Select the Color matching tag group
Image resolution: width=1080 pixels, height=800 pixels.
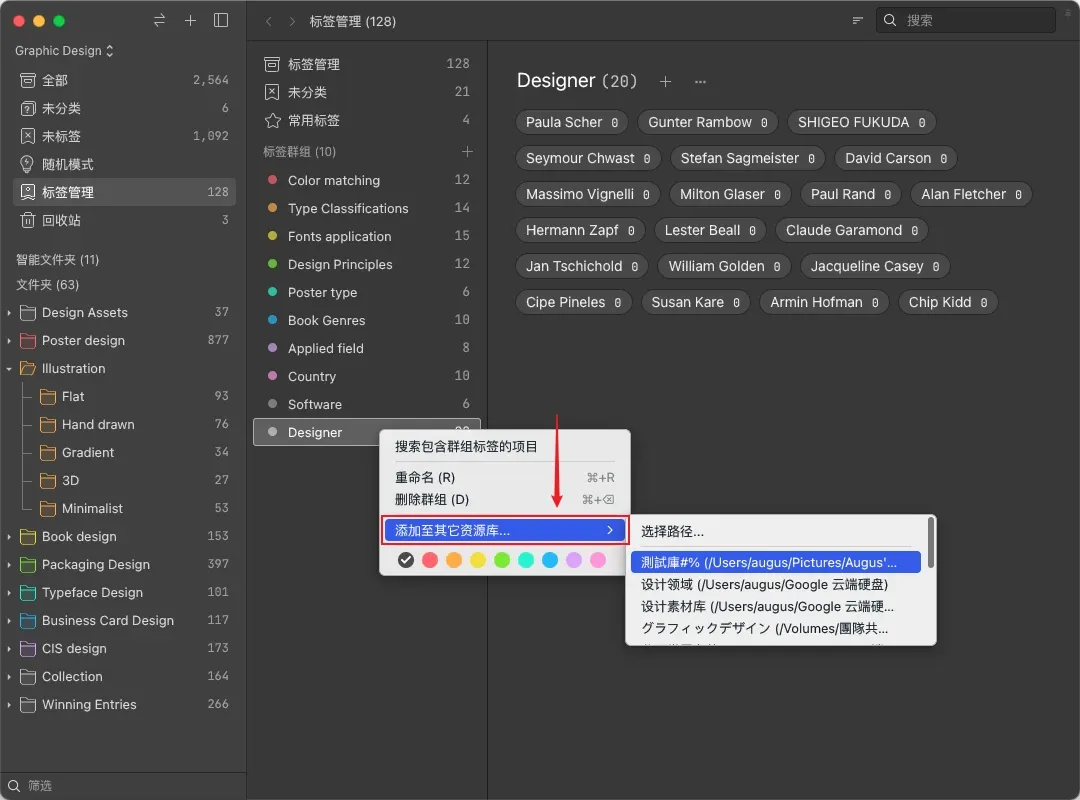click(x=367, y=181)
